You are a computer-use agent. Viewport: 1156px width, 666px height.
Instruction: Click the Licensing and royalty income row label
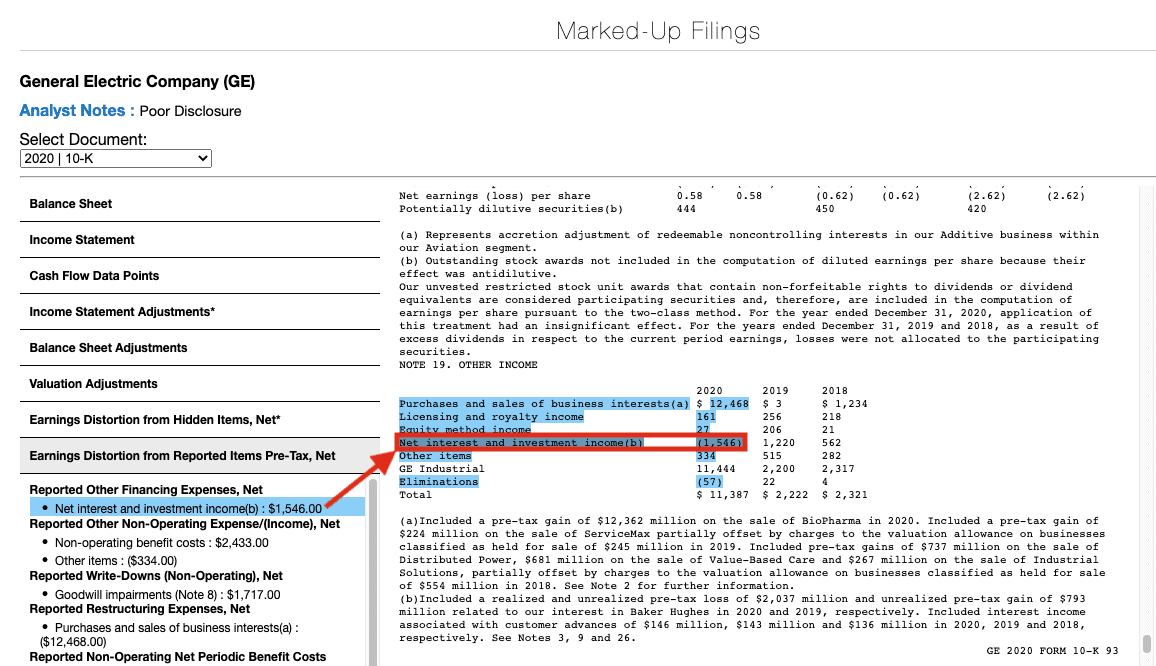491,417
